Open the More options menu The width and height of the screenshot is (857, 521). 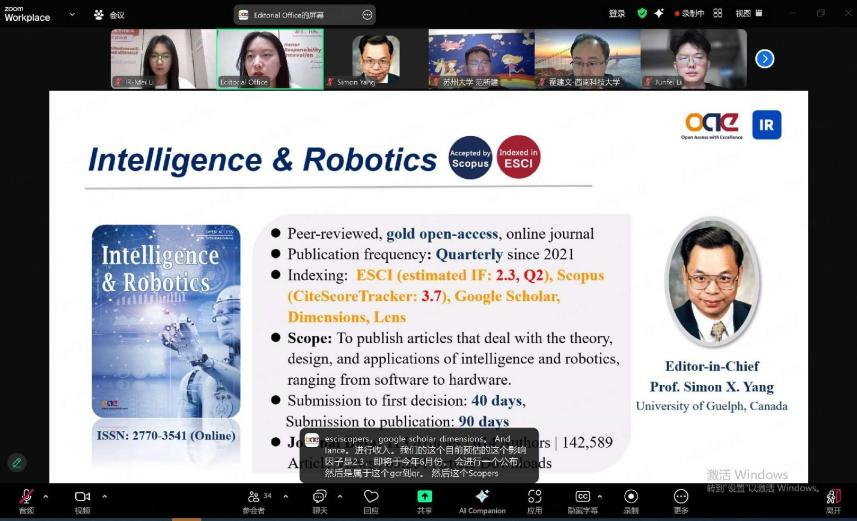point(681,497)
